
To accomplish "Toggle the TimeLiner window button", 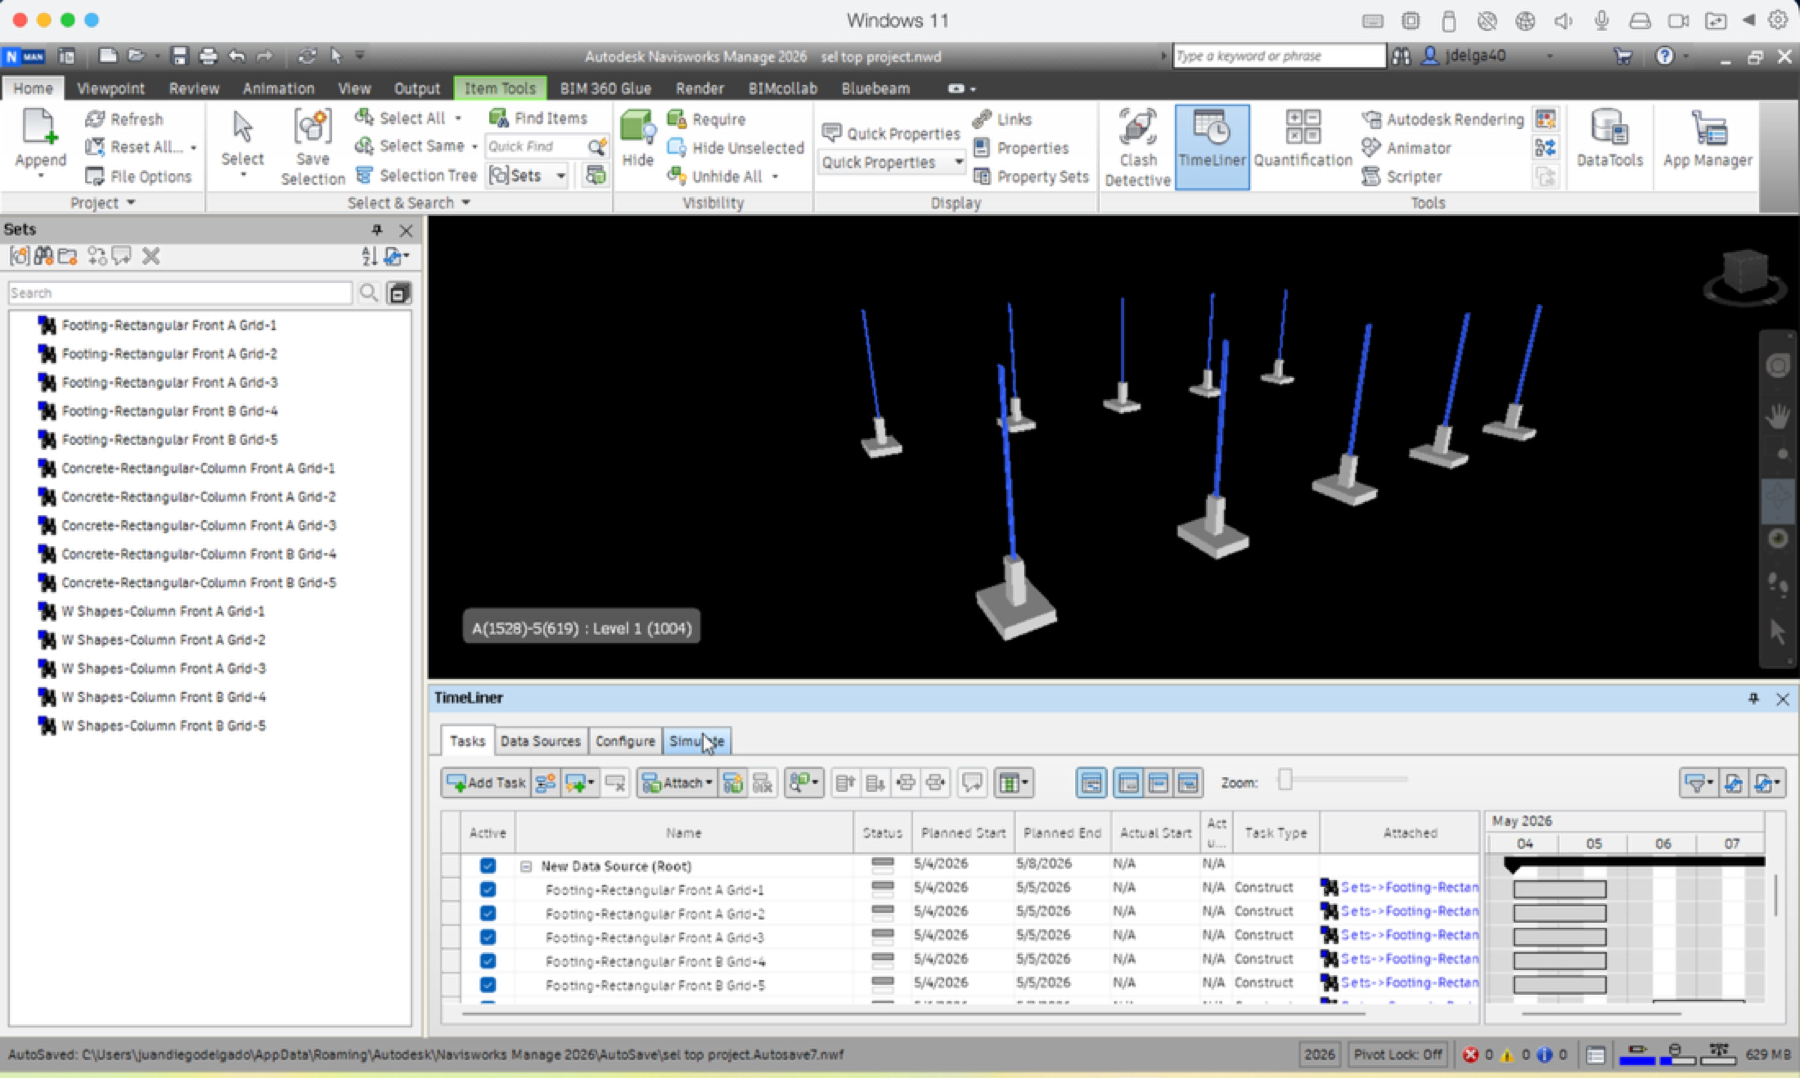I will pos(1212,147).
